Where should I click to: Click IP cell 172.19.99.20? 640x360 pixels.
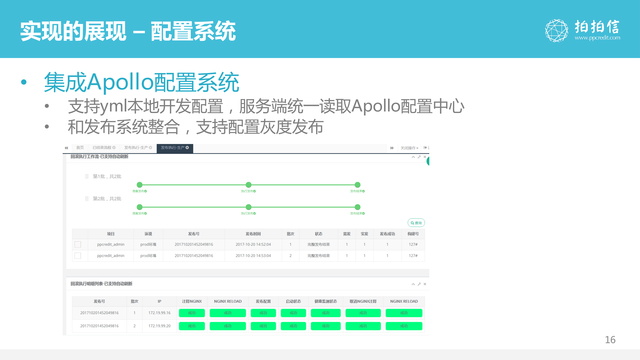click(x=159, y=326)
